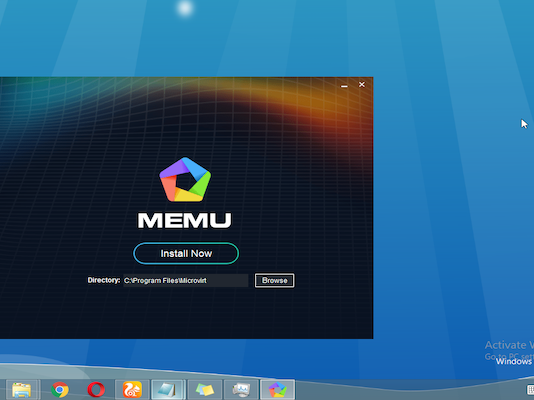Click the Go to PC settings text
This screenshot has height=400, width=534.
pyautogui.click(x=509, y=356)
